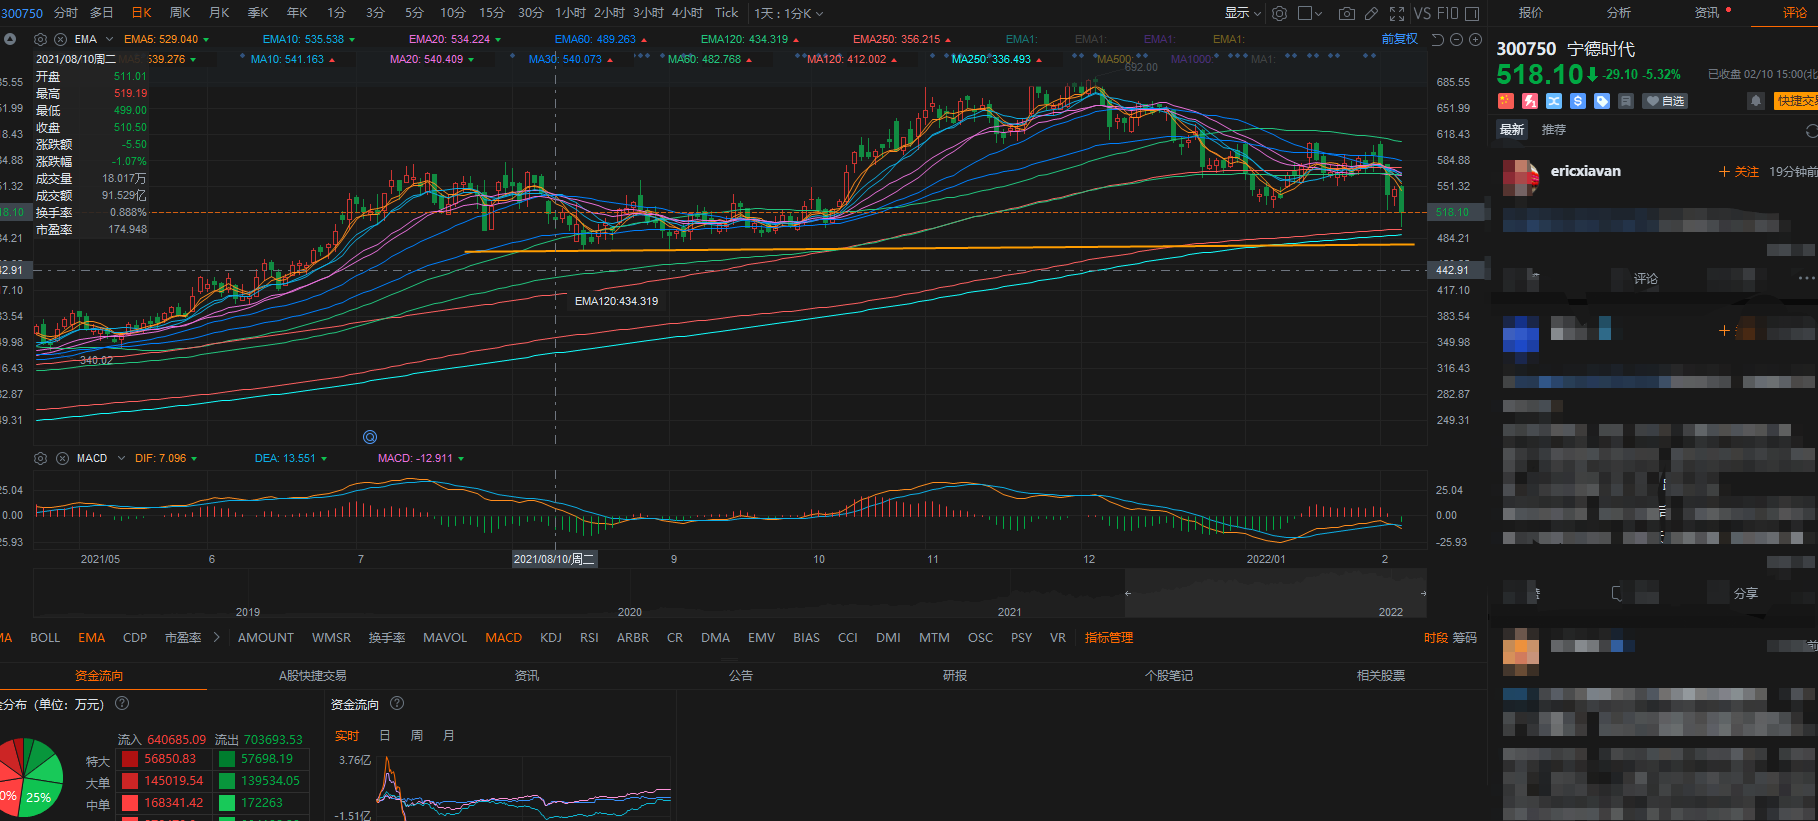Open the 前复权 adjustment dropdown

pos(1400,39)
